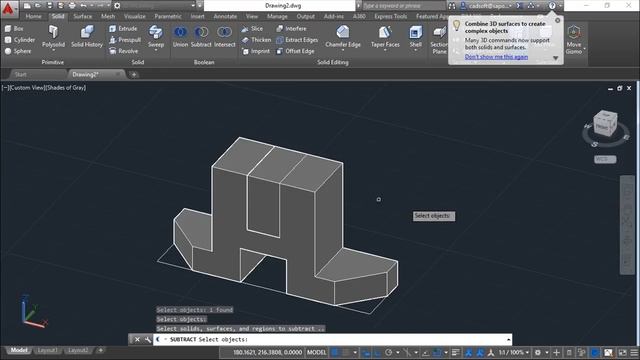Click the Shell tool

point(416,36)
